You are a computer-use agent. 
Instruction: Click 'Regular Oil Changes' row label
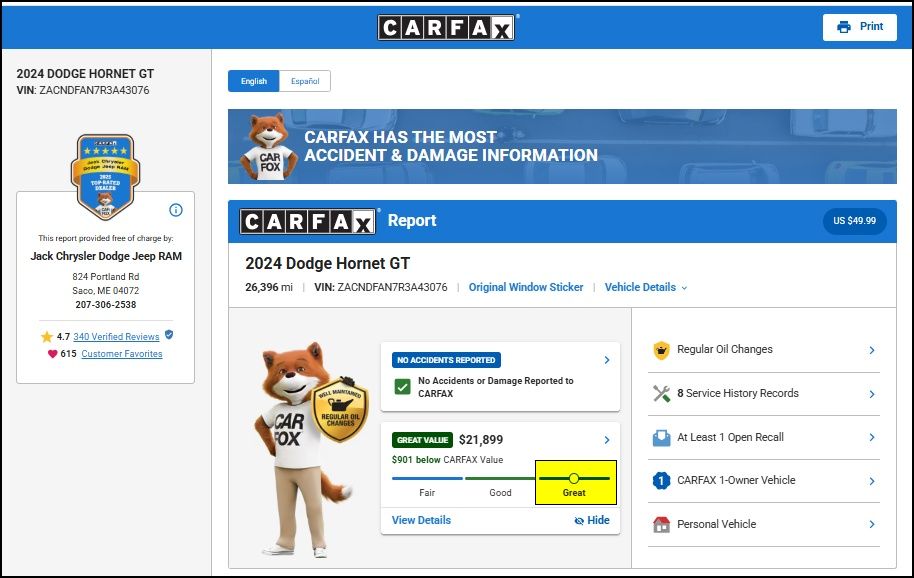tap(725, 350)
